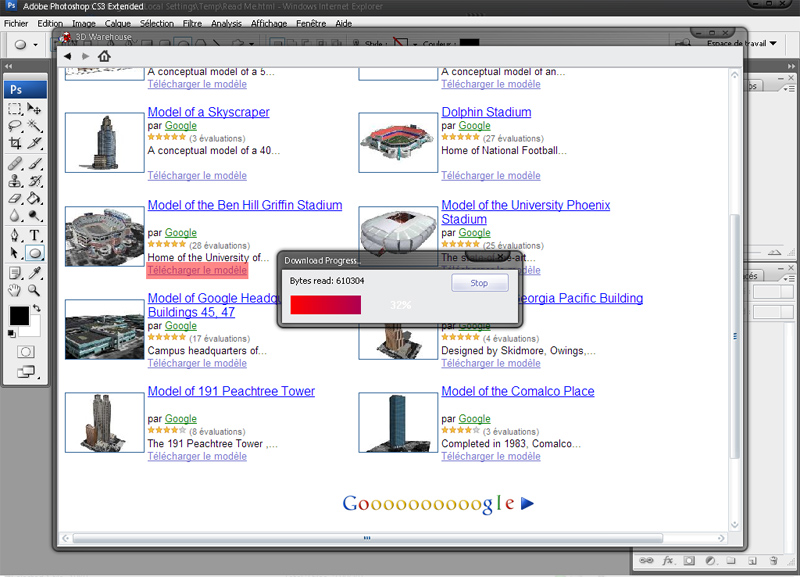Open the Aide menu
800x577 pixels.
click(343, 23)
